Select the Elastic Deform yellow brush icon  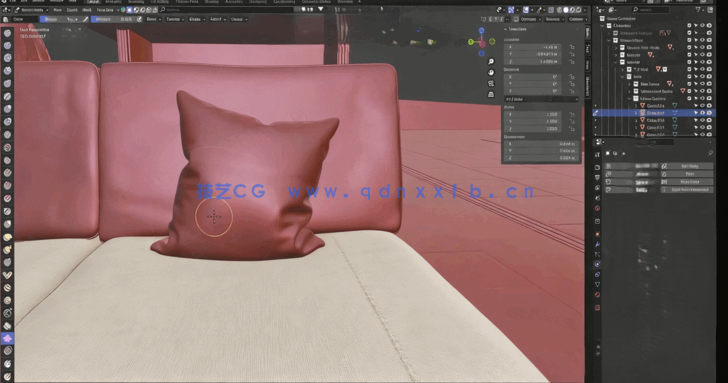point(7,237)
